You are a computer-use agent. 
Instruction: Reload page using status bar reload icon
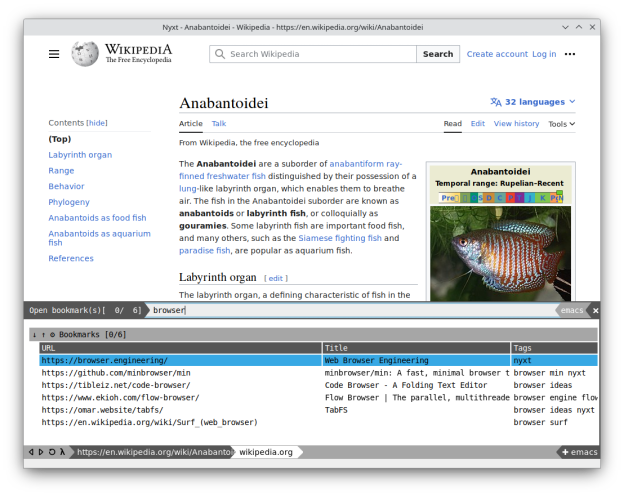(52, 452)
